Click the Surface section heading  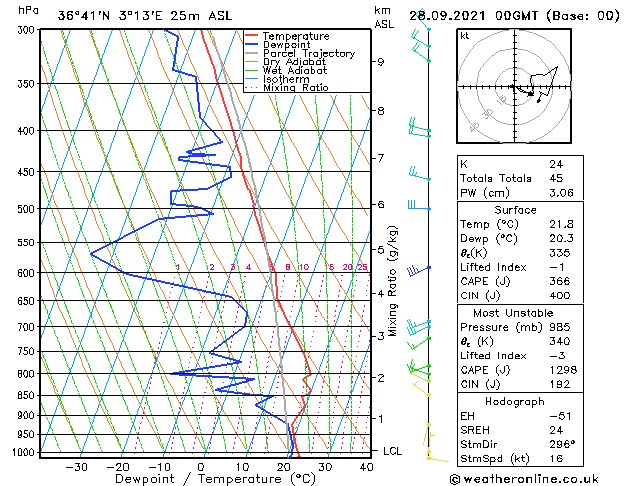pyautogui.click(x=515, y=210)
